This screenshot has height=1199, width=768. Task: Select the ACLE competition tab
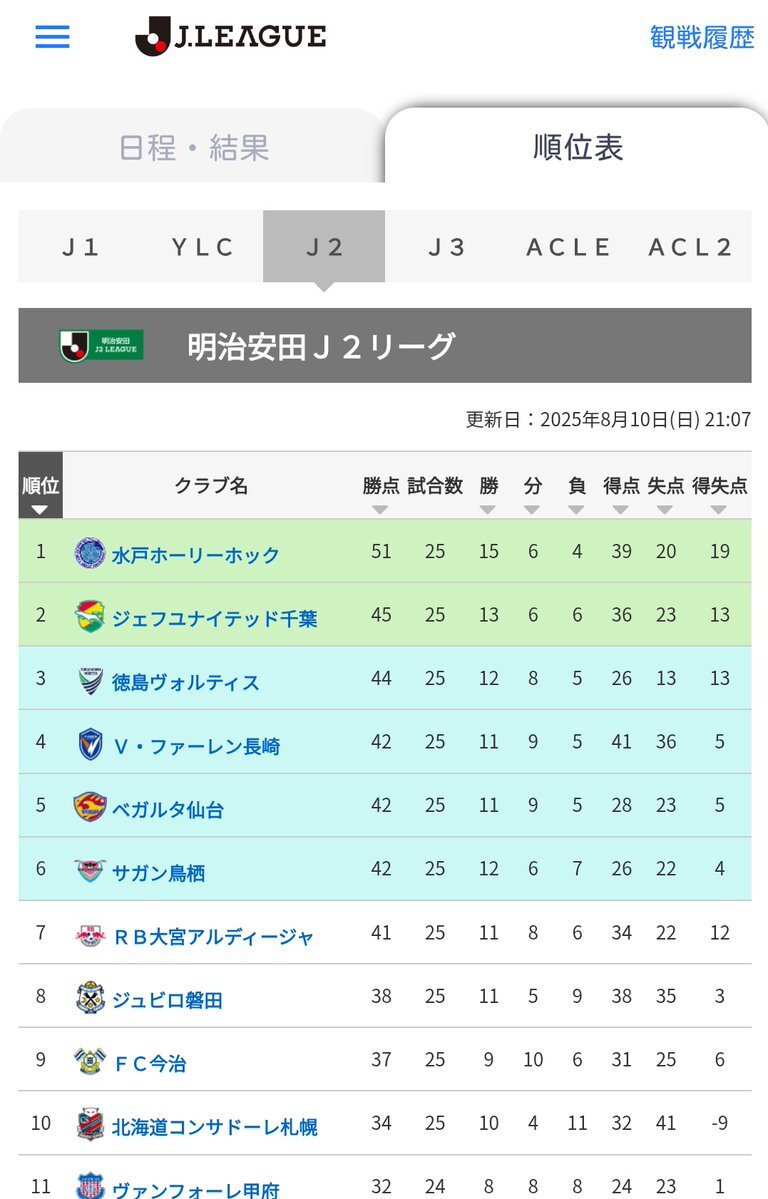568,247
